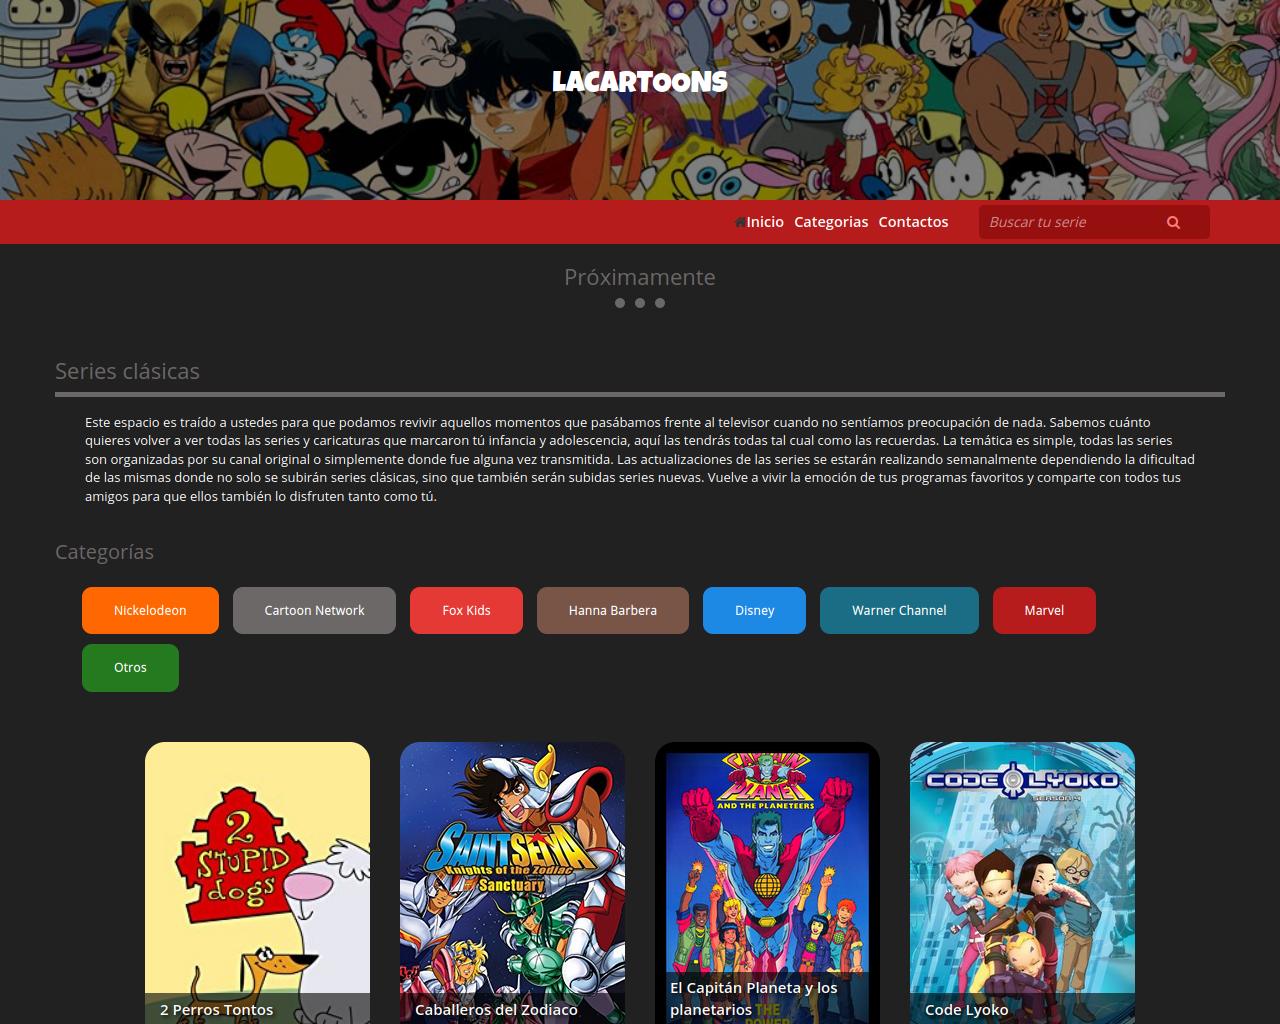
Task: Open the Nickelodeon category
Action: [x=150, y=610]
